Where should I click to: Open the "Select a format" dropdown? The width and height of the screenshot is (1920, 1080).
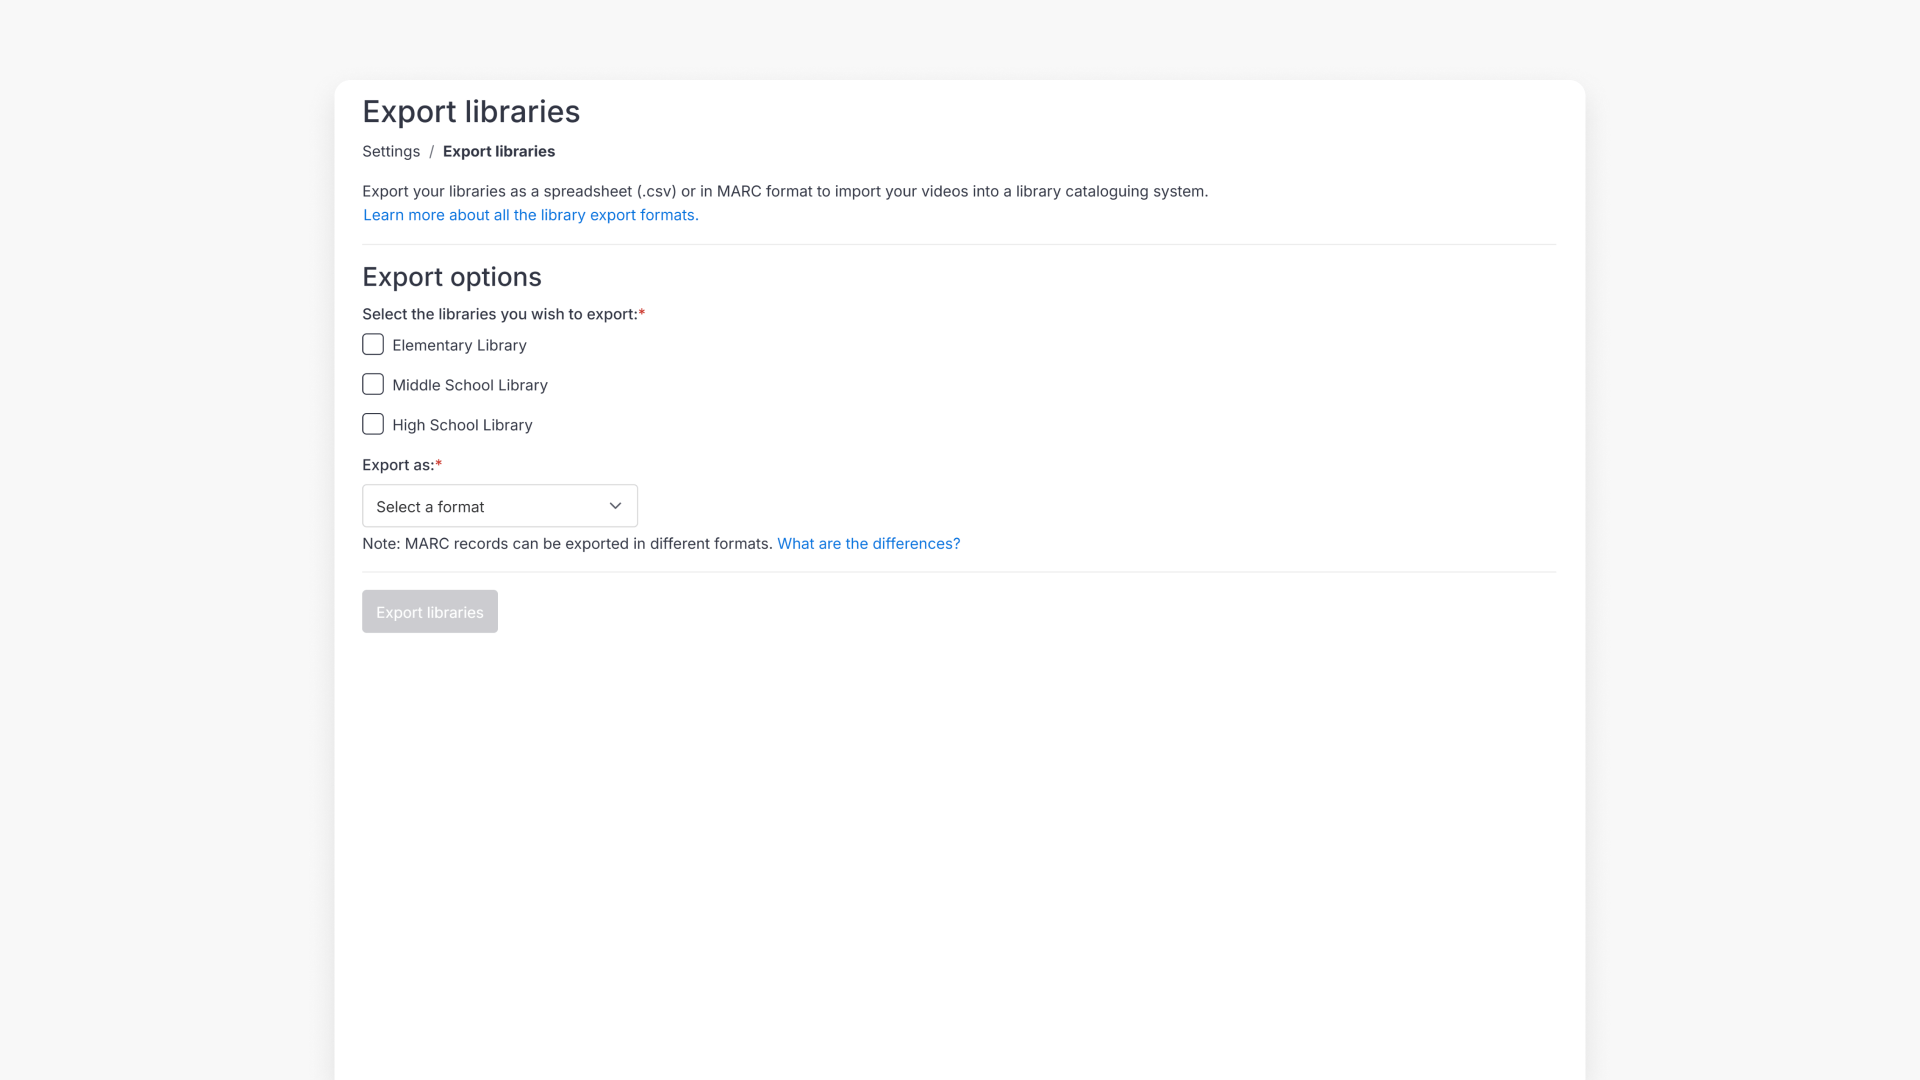(499, 506)
